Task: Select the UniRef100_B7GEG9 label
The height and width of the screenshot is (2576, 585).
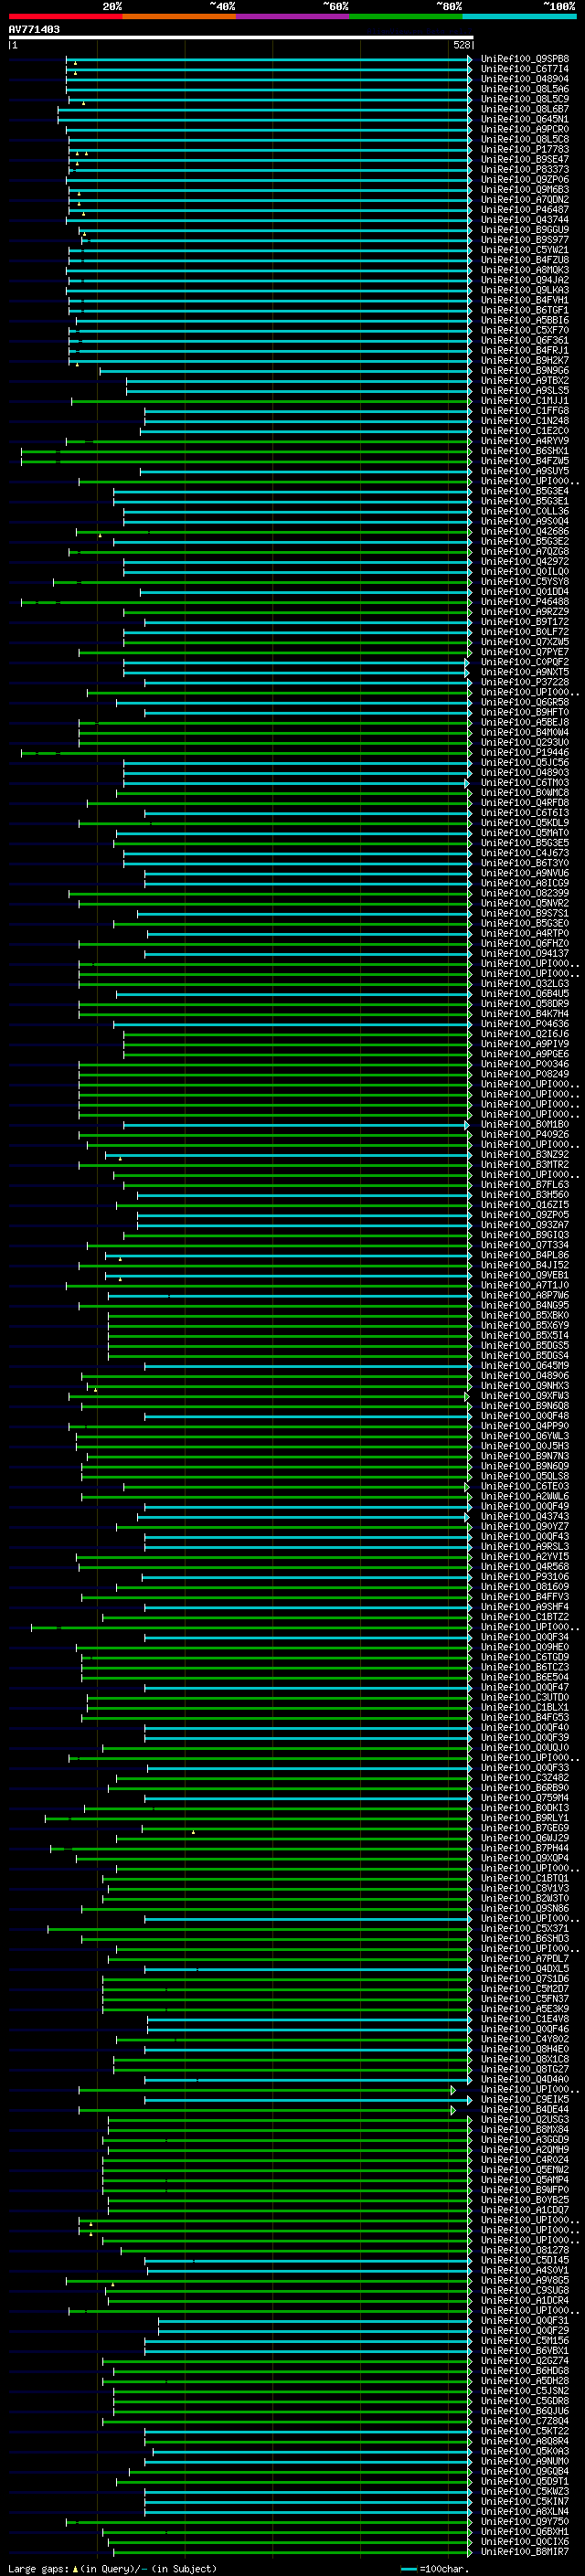Action: (525, 1828)
